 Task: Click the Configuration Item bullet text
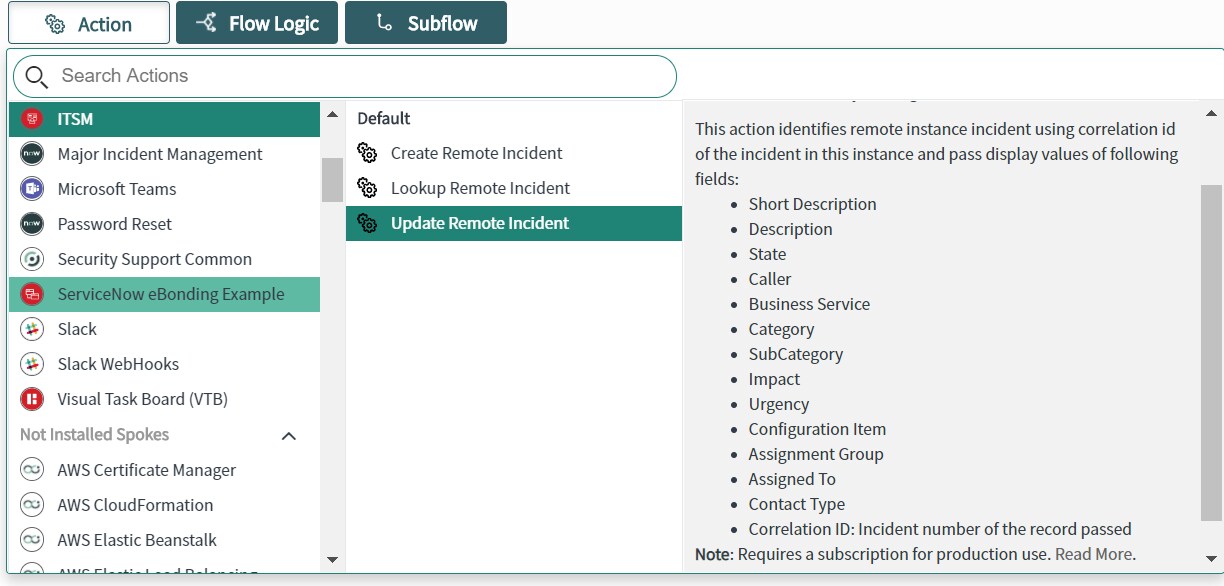point(817,429)
